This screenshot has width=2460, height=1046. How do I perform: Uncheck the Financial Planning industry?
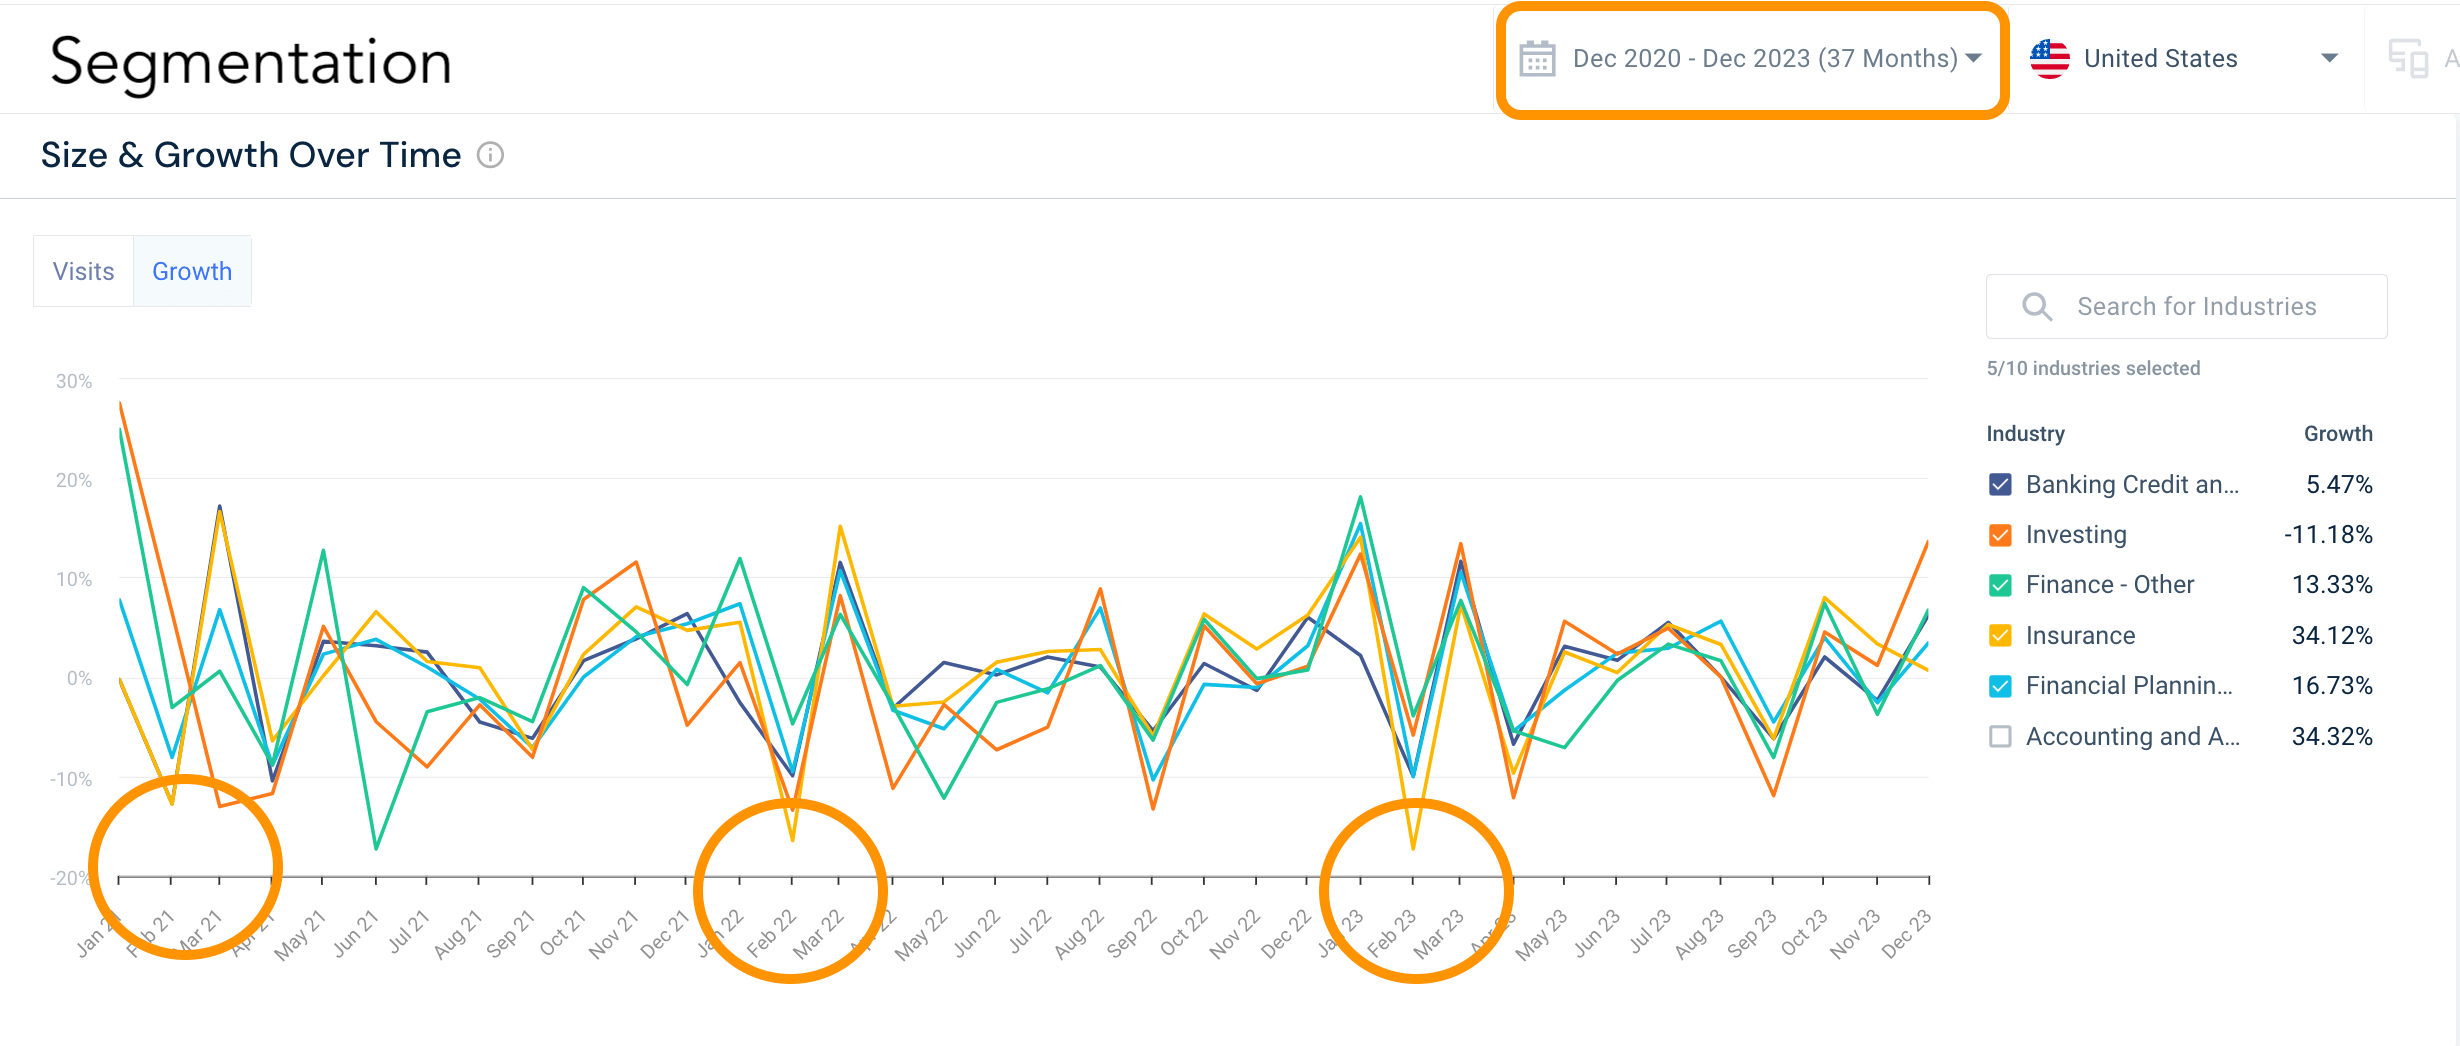pos(2001,685)
